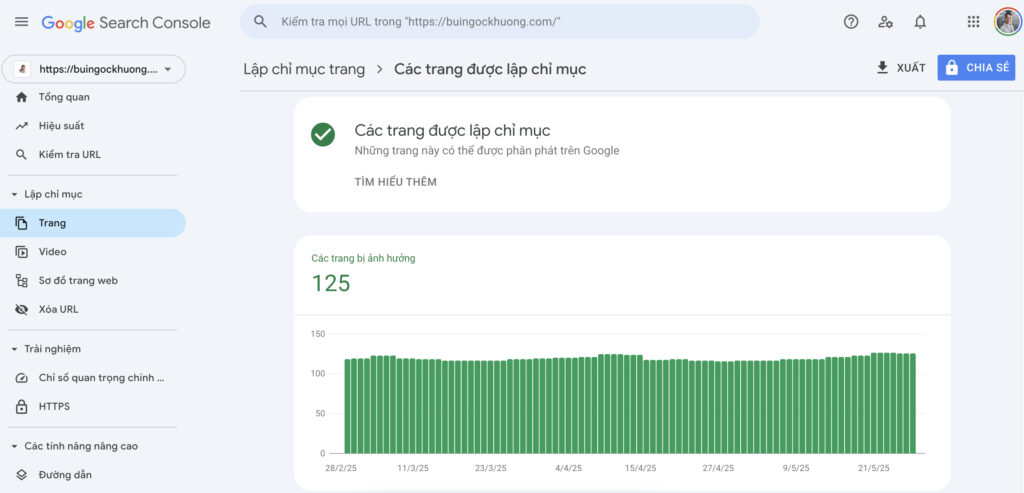Click the speedometer icon for Chỉ số quan trọng

coord(22,378)
